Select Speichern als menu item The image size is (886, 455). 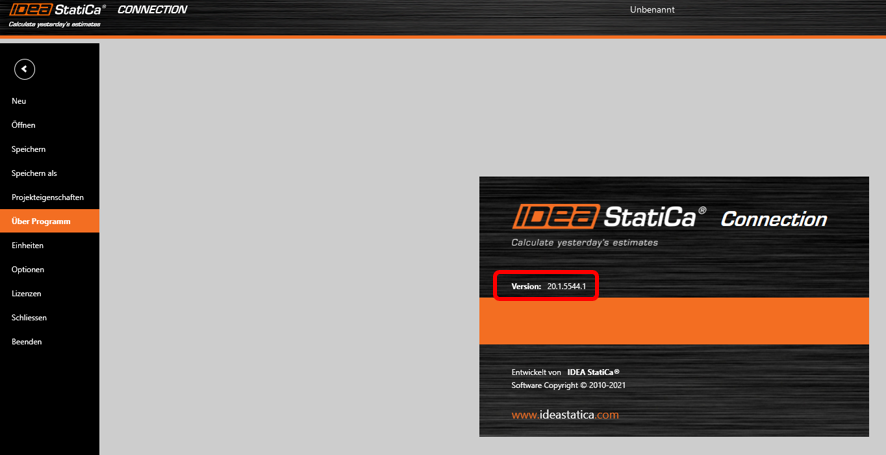tap(34, 173)
